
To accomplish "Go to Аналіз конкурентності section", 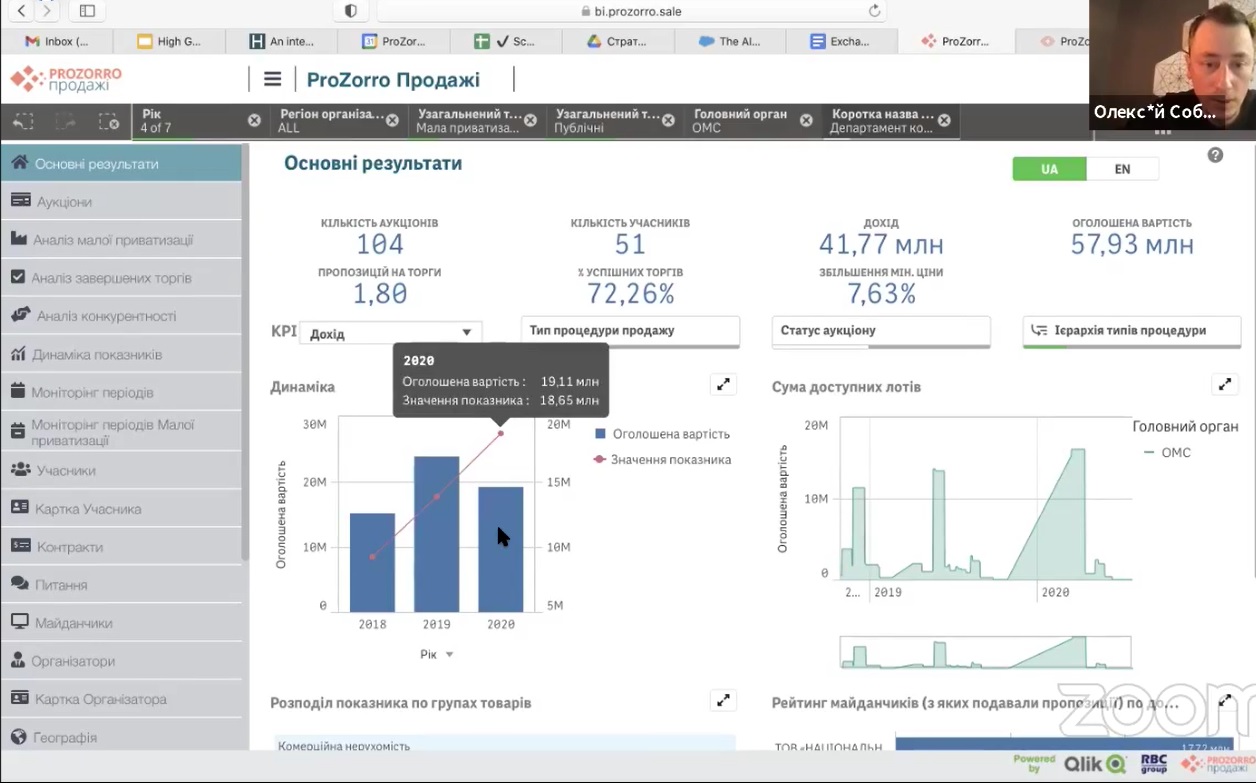I will (x=106, y=316).
